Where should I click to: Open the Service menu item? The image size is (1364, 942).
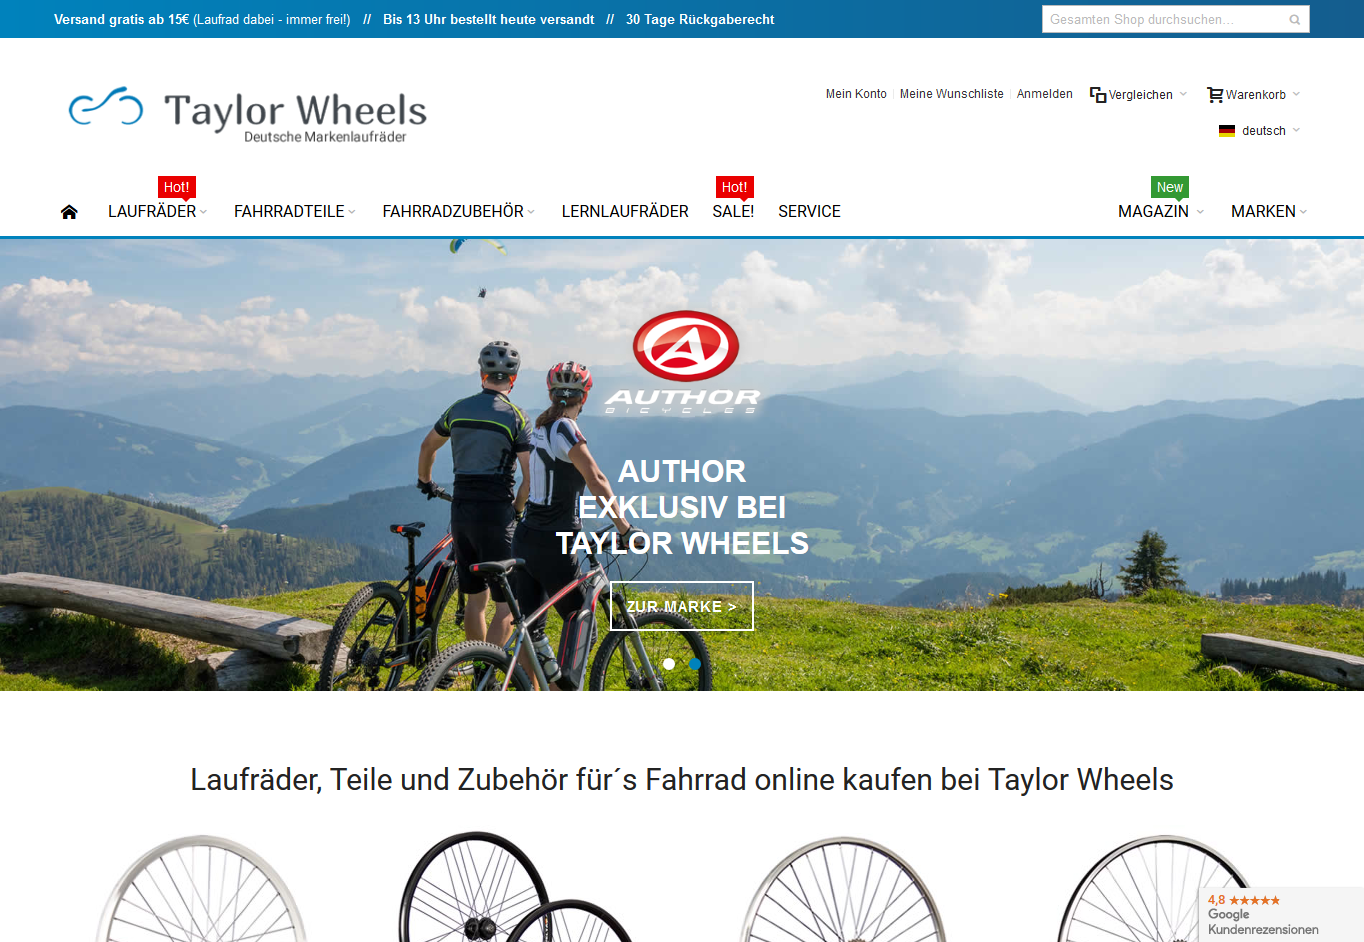(x=809, y=212)
